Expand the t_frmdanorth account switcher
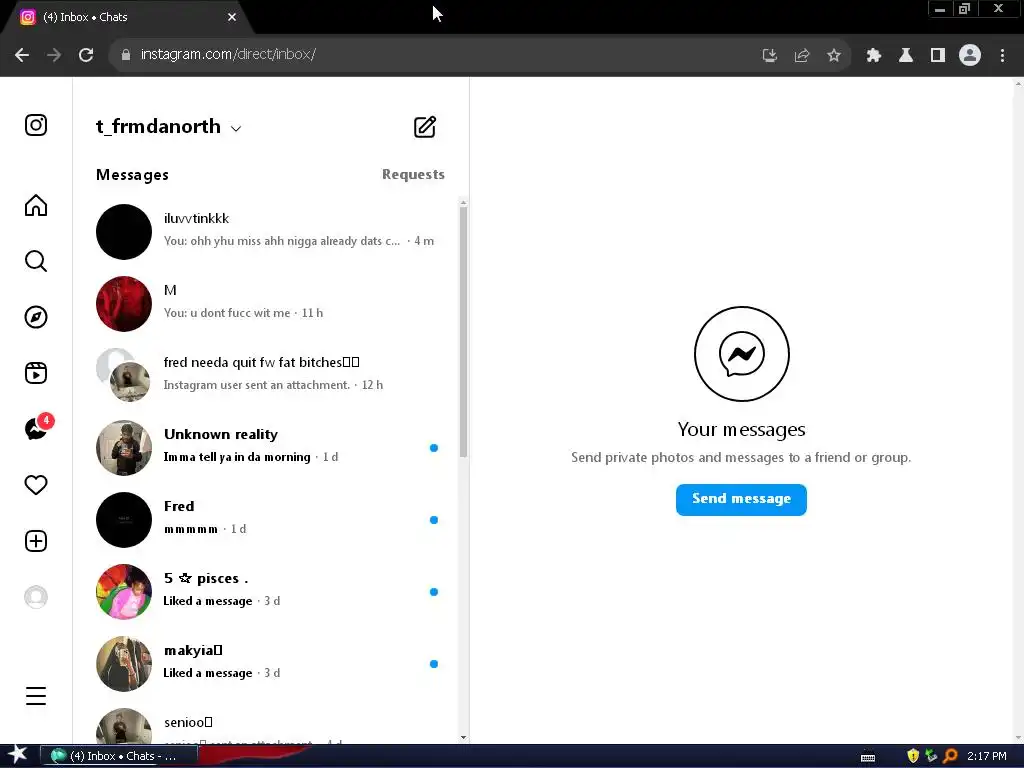This screenshot has height=768, width=1024. tap(168, 127)
